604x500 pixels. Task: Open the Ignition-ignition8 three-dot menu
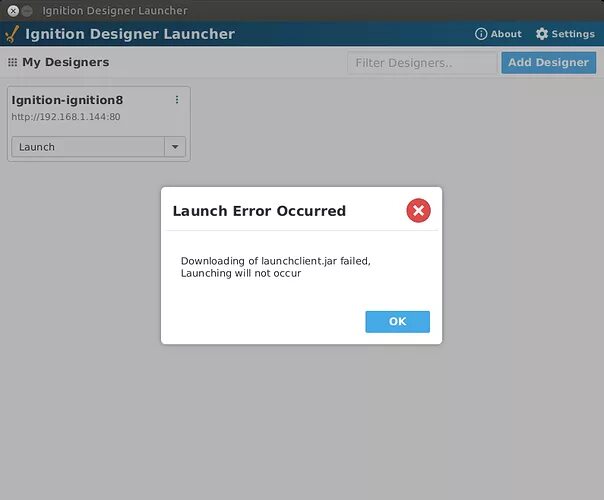click(x=177, y=100)
